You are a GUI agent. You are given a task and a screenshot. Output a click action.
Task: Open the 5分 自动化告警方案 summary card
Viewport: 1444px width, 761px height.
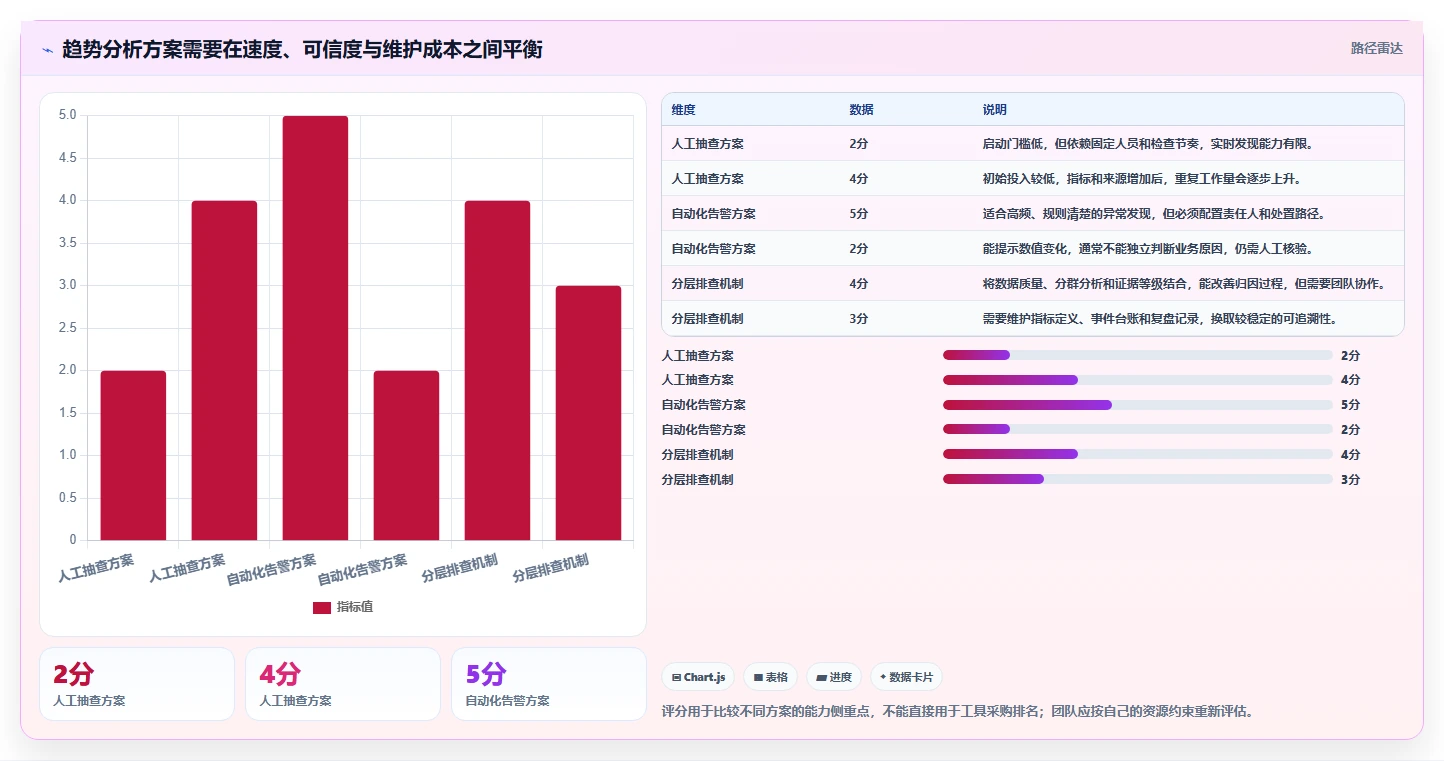pyautogui.click(x=549, y=684)
